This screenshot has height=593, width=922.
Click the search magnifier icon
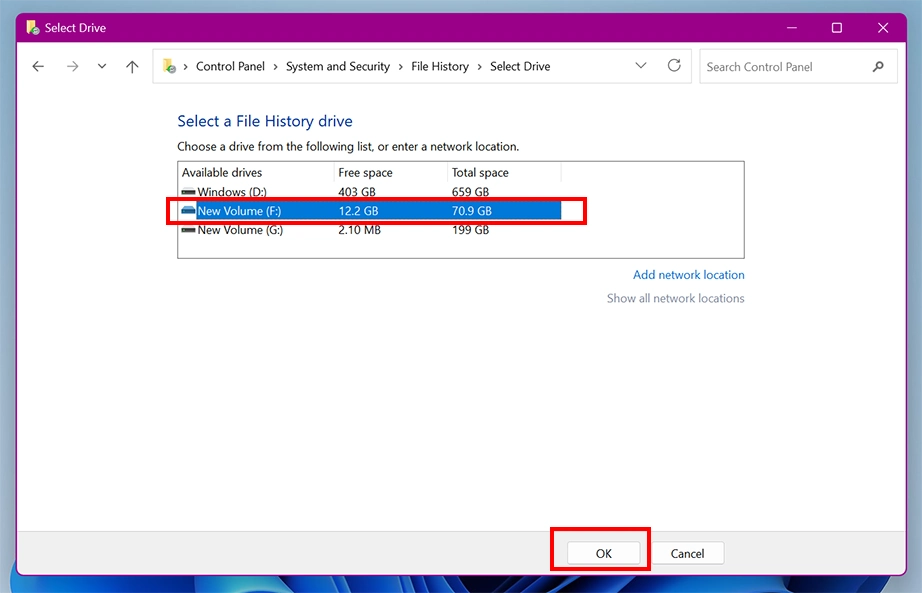pos(878,66)
